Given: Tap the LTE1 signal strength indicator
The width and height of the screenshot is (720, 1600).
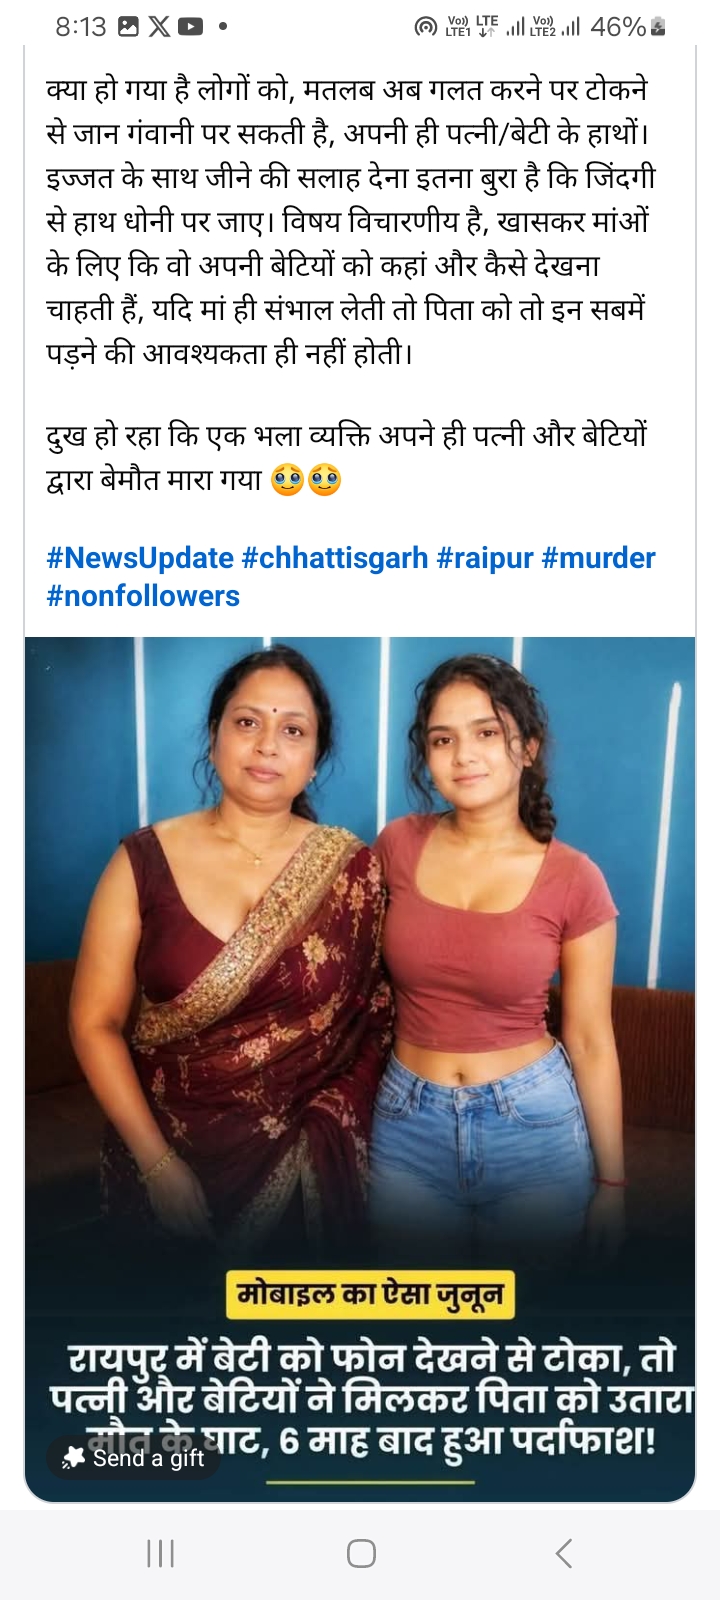Looking at the screenshot, I should tap(515, 28).
